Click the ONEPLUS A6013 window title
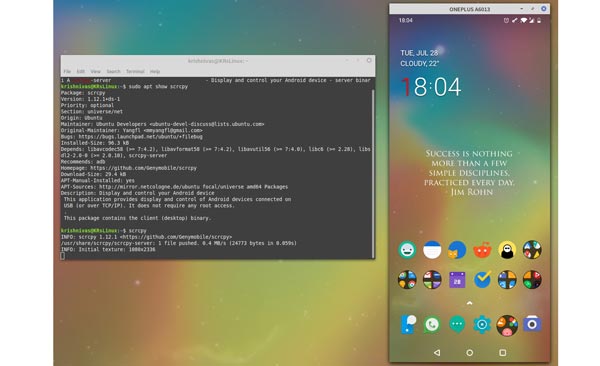600x366 pixels. point(470,9)
